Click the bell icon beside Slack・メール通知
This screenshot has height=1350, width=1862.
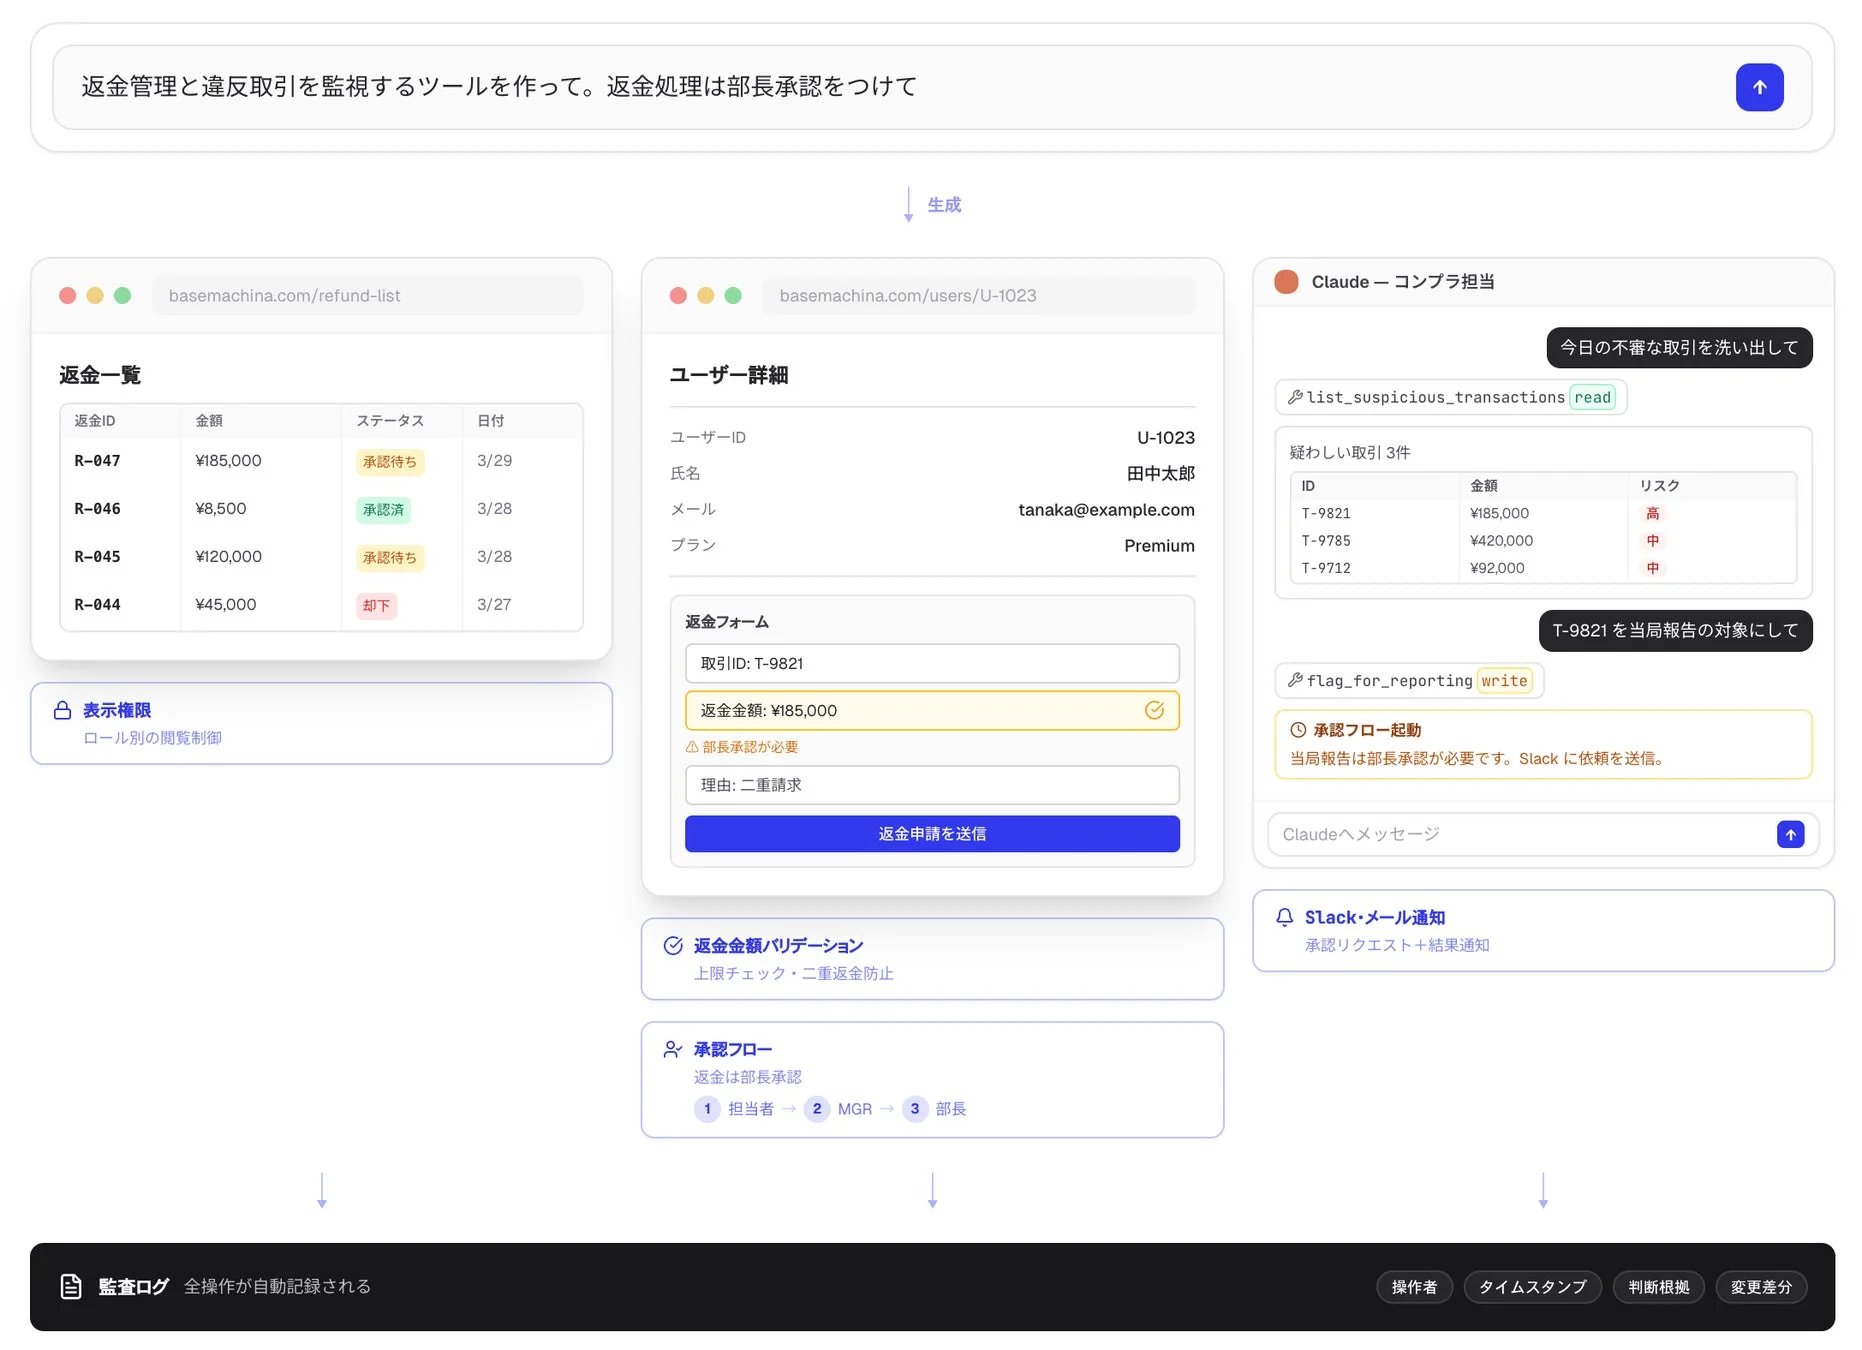click(x=1284, y=917)
